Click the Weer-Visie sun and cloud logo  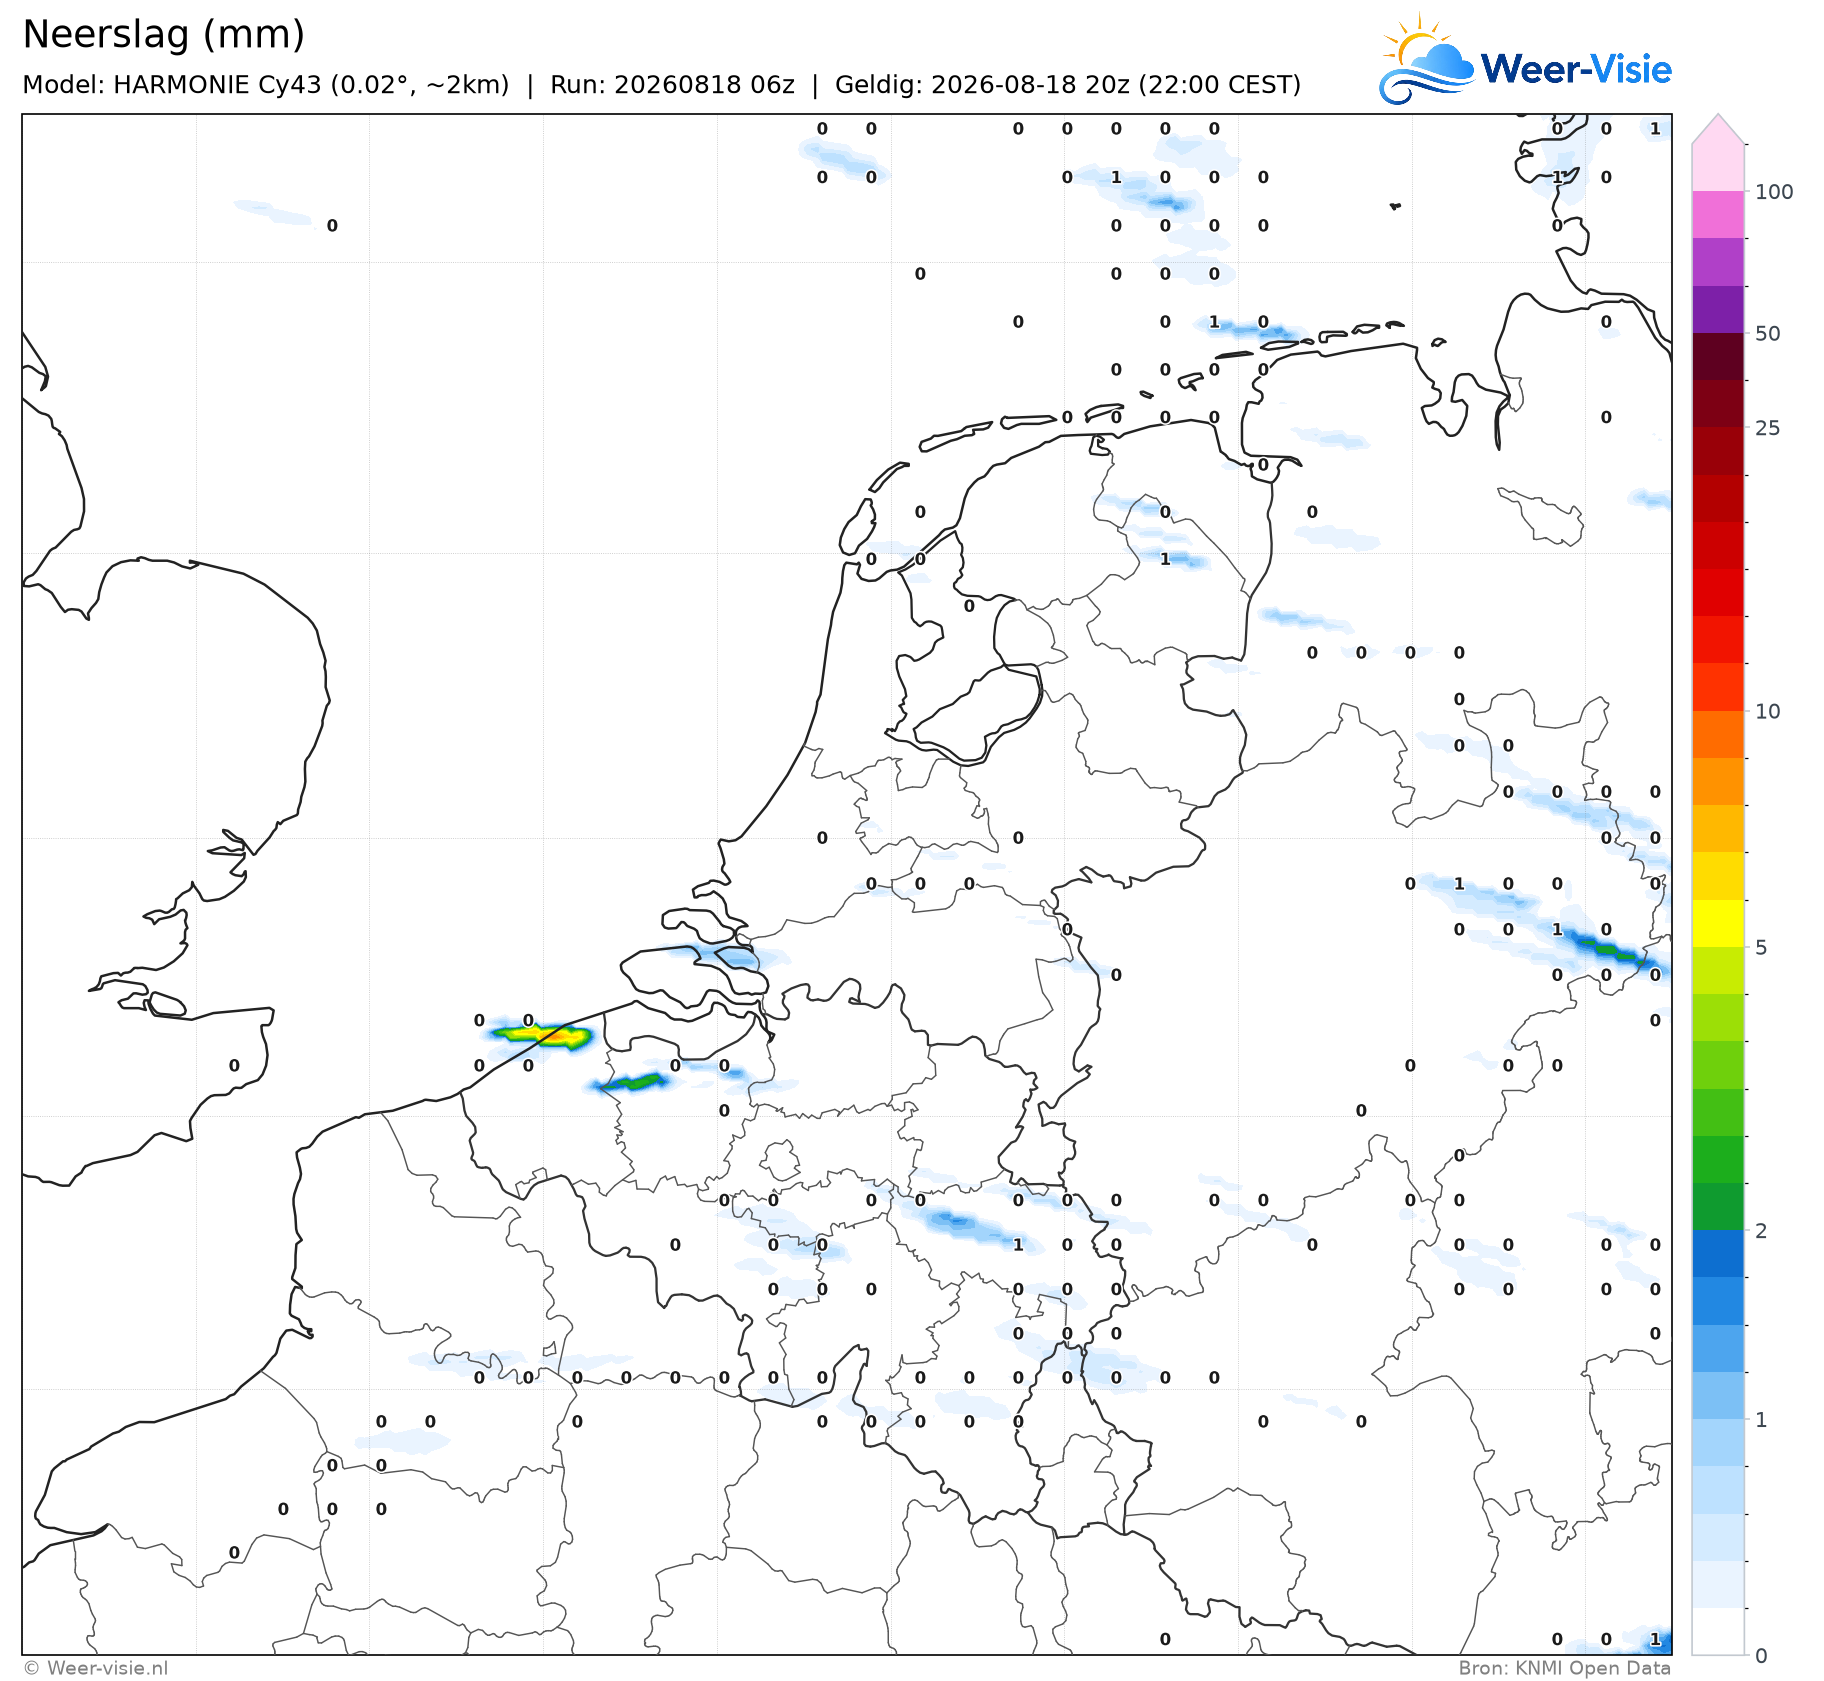click(x=1427, y=58)
